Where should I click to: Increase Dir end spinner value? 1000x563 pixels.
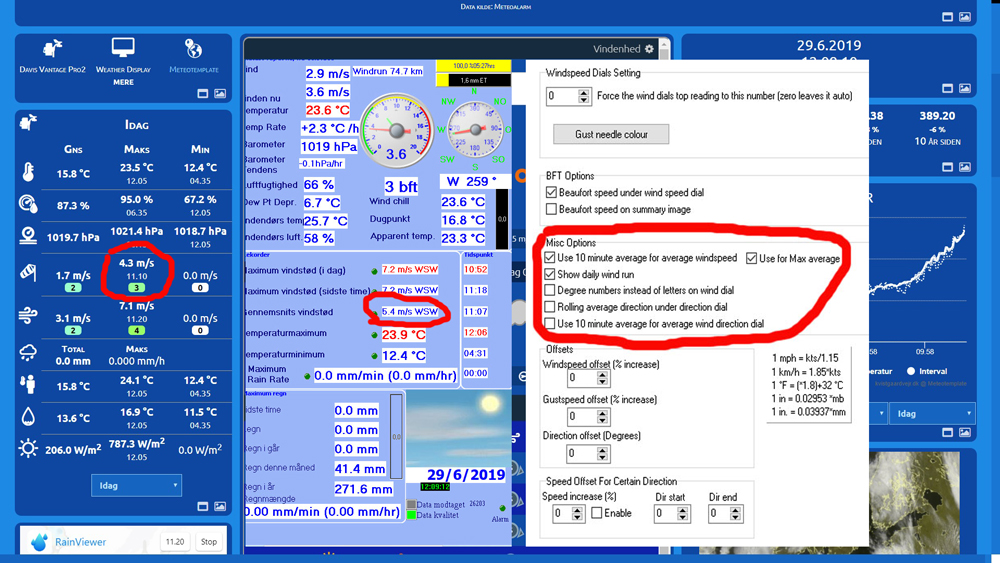[x=735, y=510]
